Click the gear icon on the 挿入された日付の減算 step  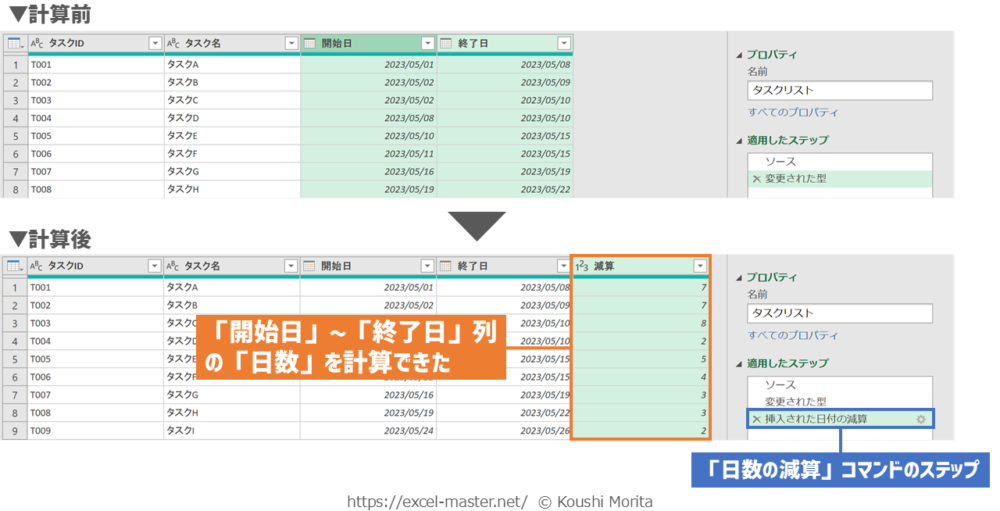(920, 419)
